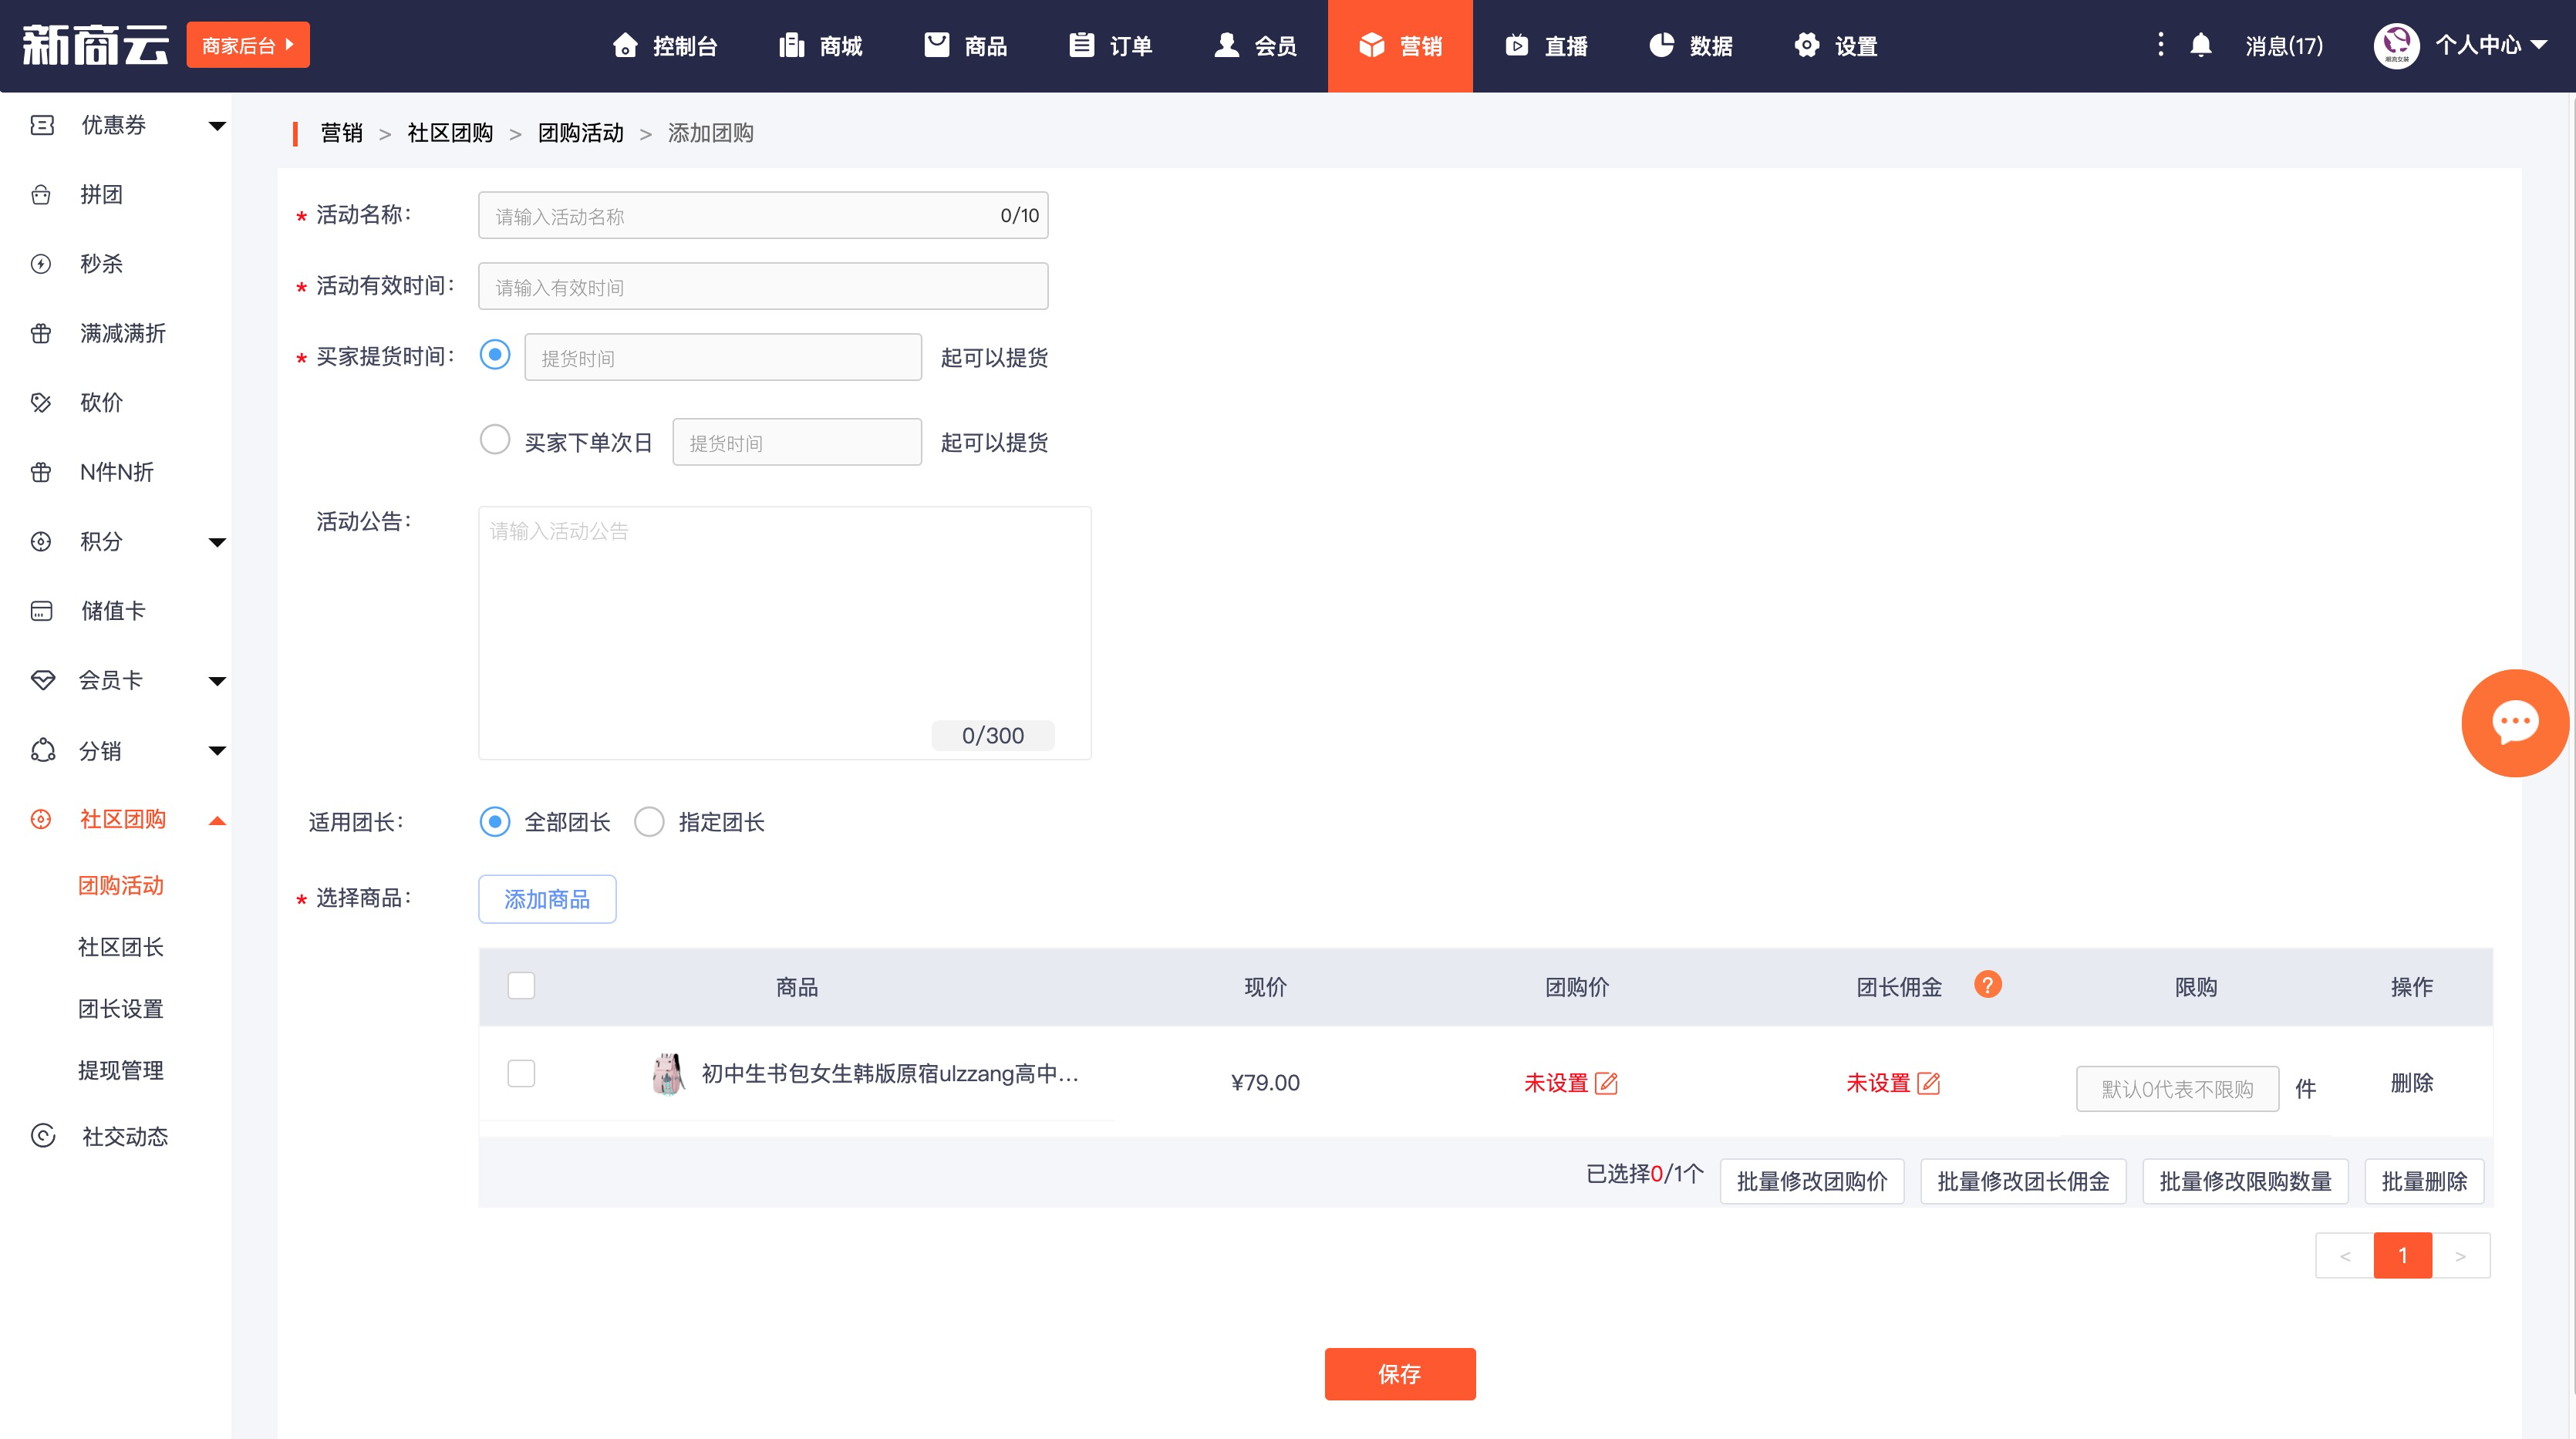Click the 营销 box icon

[1371, 45]
